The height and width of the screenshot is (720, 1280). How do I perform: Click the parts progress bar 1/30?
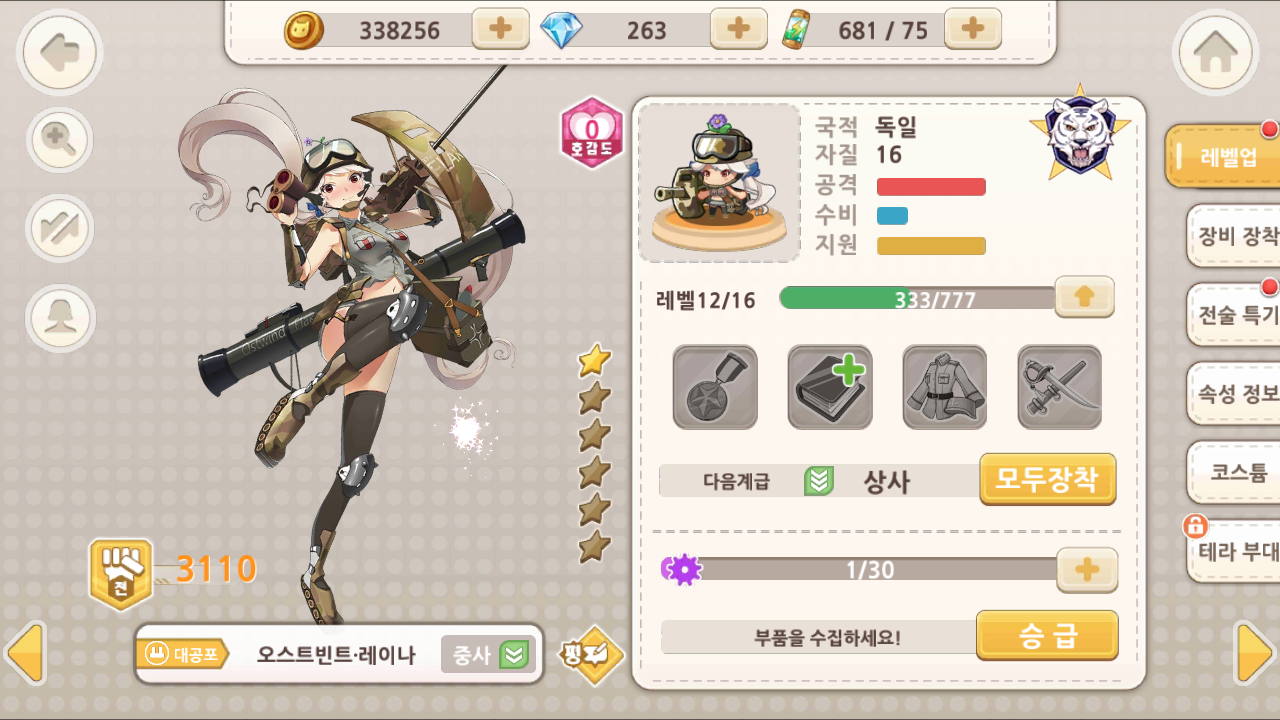pyautogui.click(x=868, y=570)
